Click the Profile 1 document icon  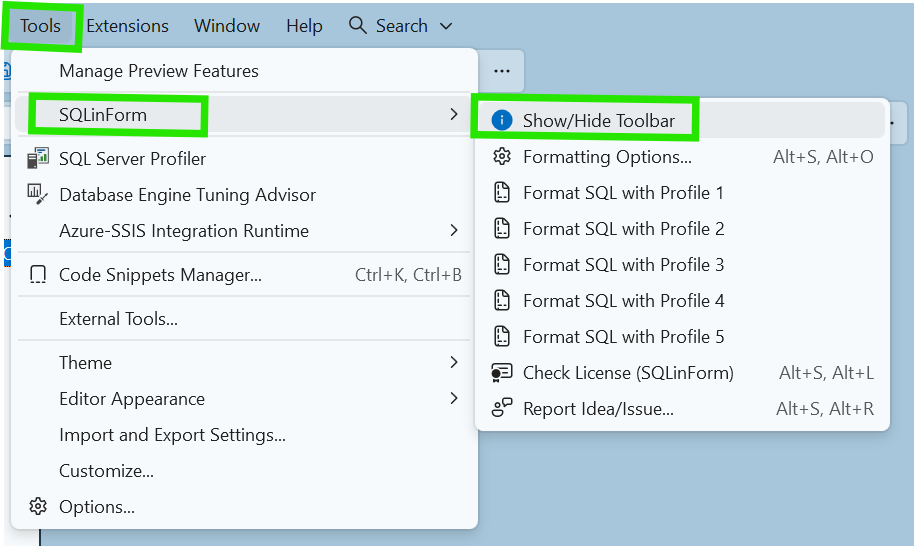click(502, 192)
